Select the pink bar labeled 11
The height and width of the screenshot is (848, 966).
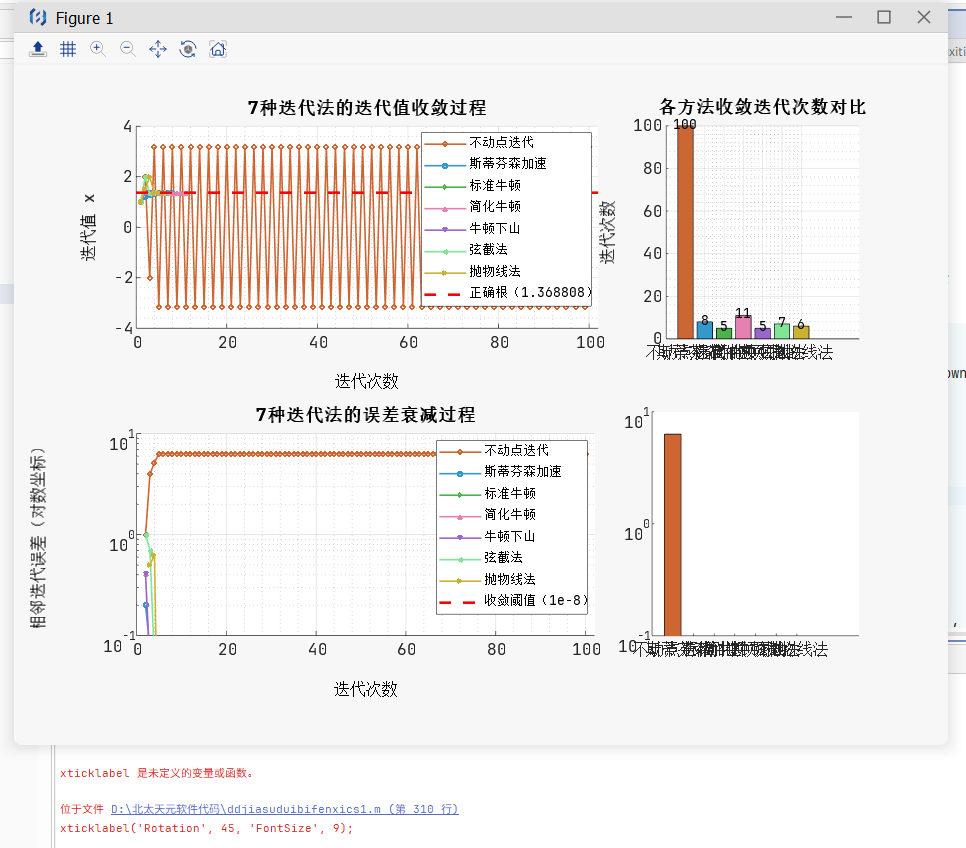(743, 327)
